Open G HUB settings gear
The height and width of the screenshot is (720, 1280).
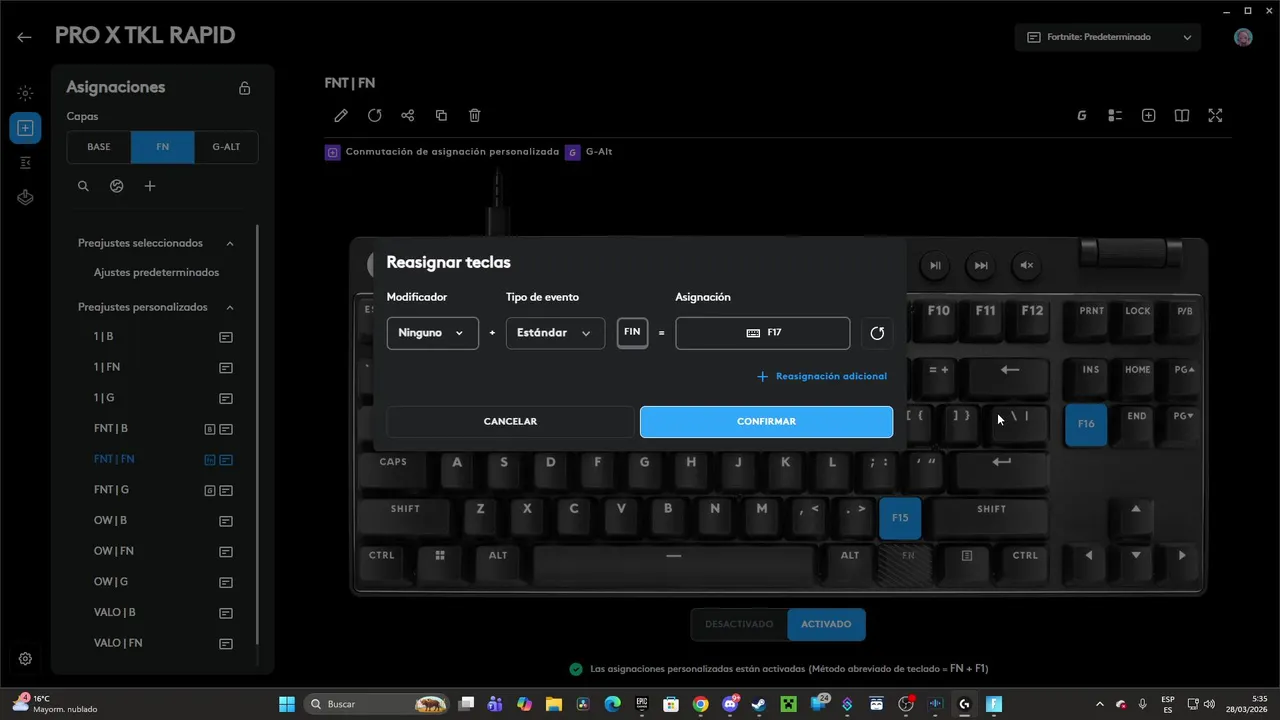[25, 659]
